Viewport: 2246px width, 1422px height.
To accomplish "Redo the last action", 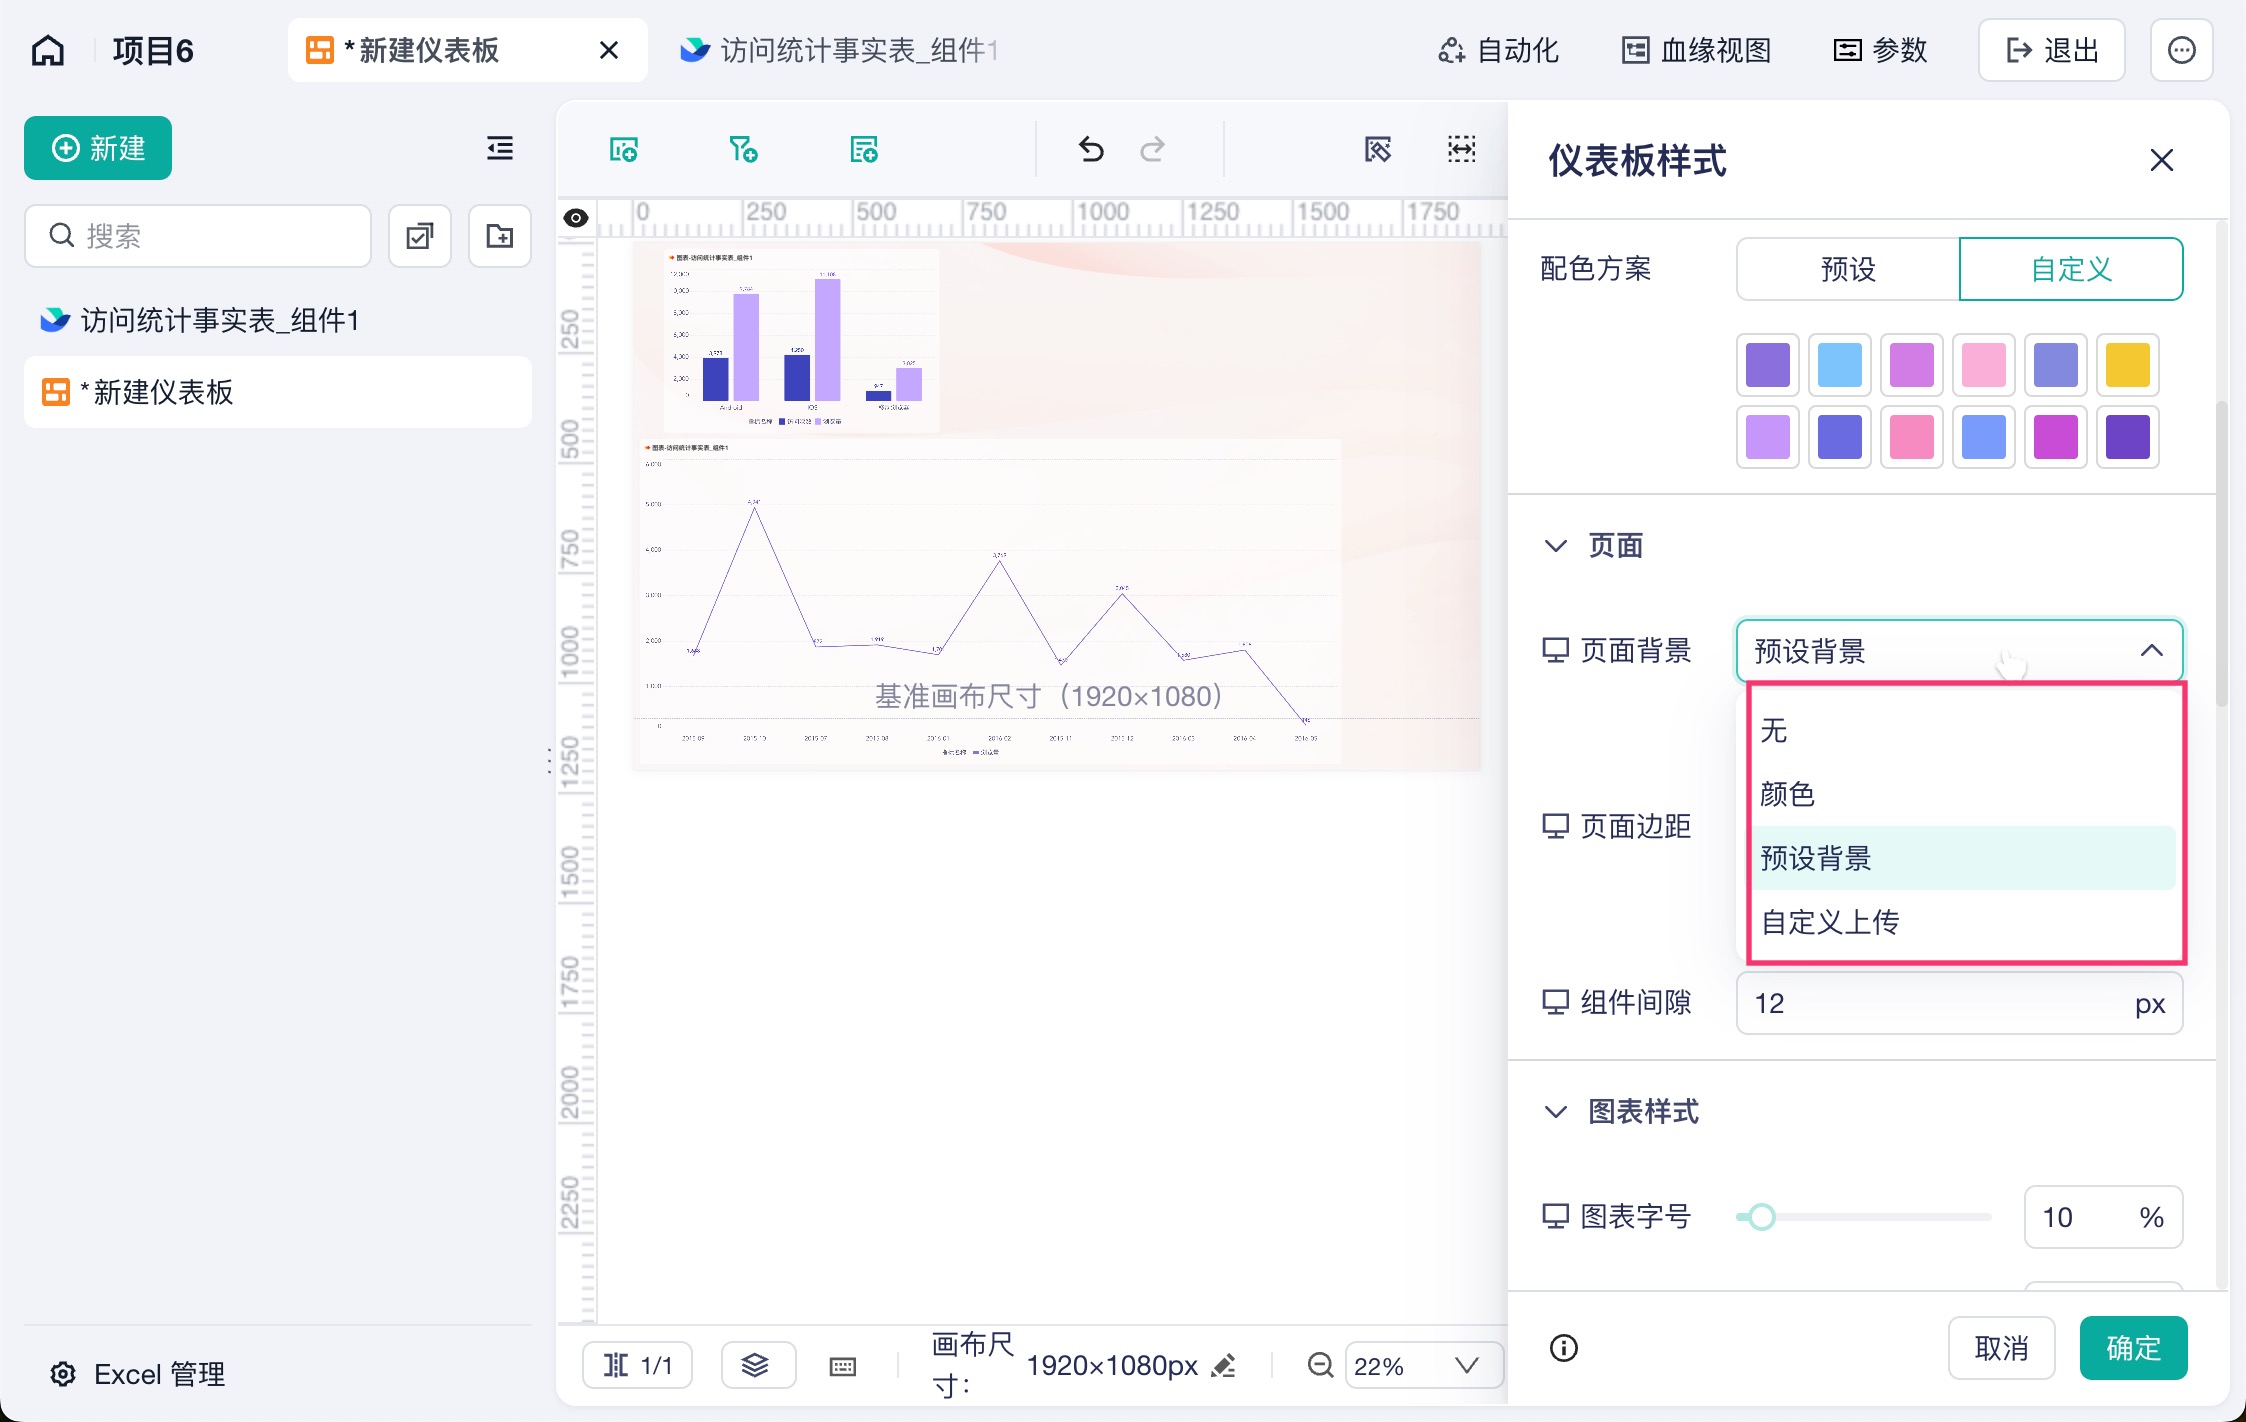I will tap(1152, 150).
